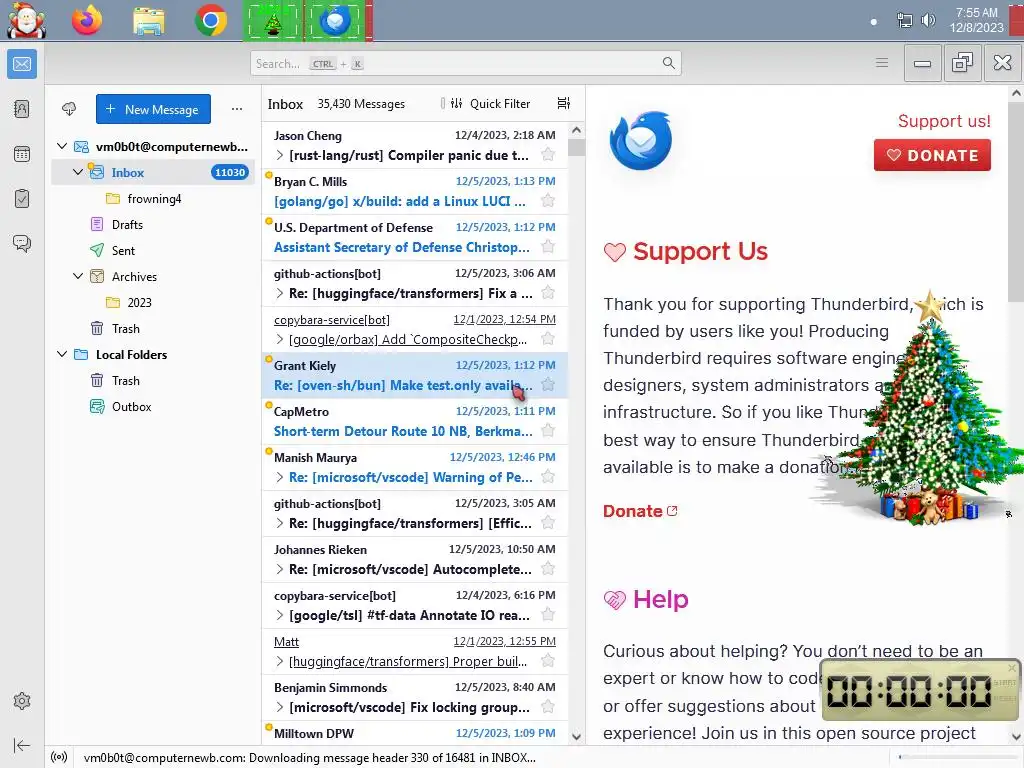This screenshot has height=768, width=1024.
Task: Click the download progress bar in status bar
Action: coord(957,758)
